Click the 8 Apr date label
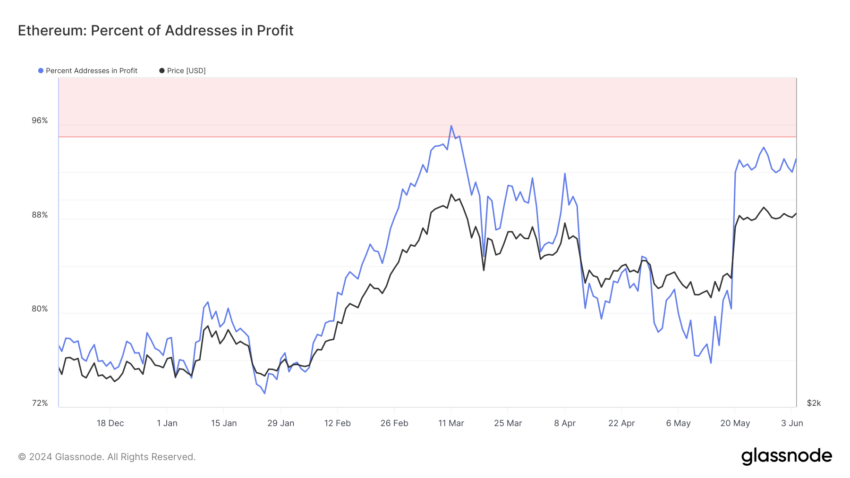This screenshot has height=478, width=850. click(x=565, y=423)
